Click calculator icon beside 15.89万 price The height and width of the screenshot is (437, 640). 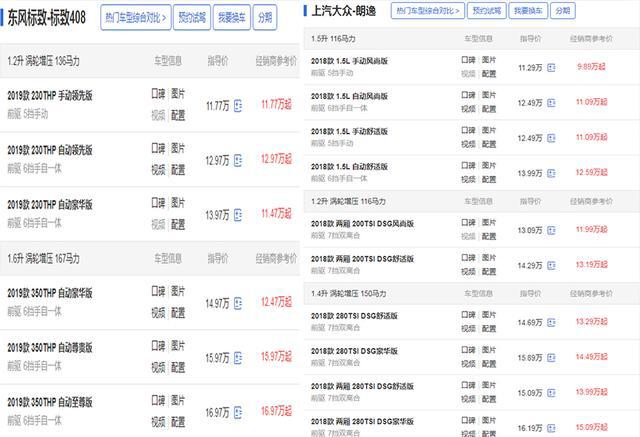(x=551, y=358)
